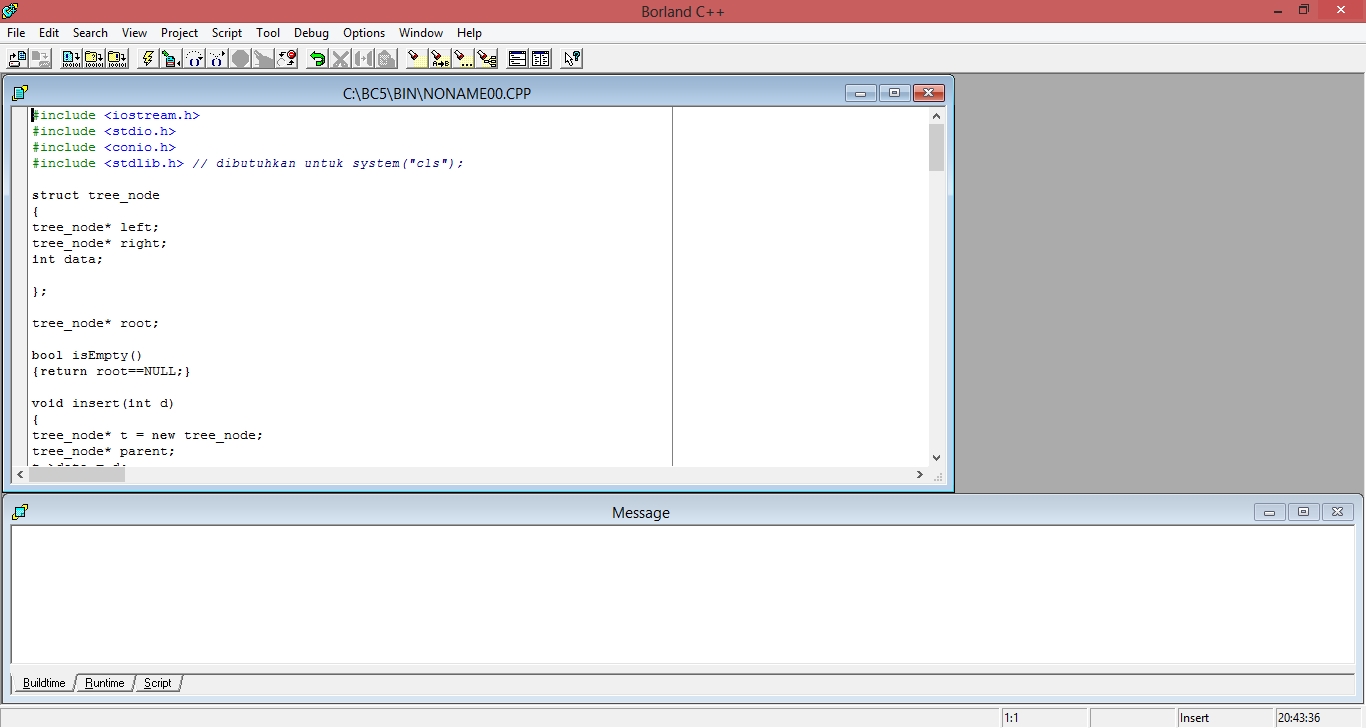Click the editor horizontal scrollbar right arrow
1366x728 pixels.
pyautogui.click(x=920, y=475)
